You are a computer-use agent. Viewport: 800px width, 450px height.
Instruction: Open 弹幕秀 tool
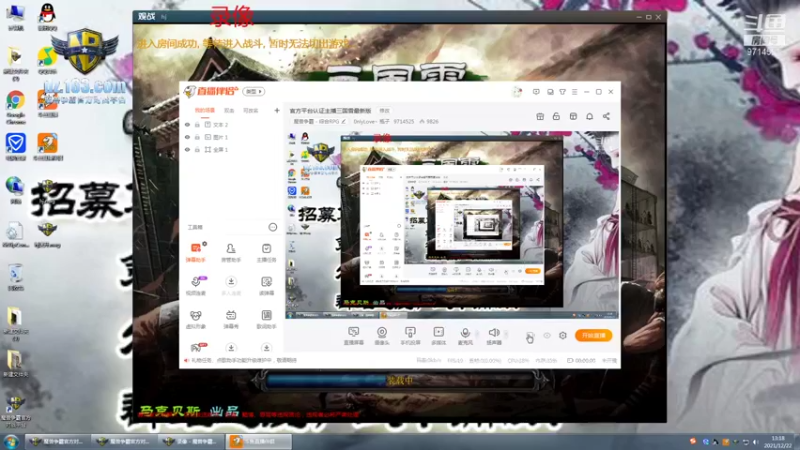[231, 319]
